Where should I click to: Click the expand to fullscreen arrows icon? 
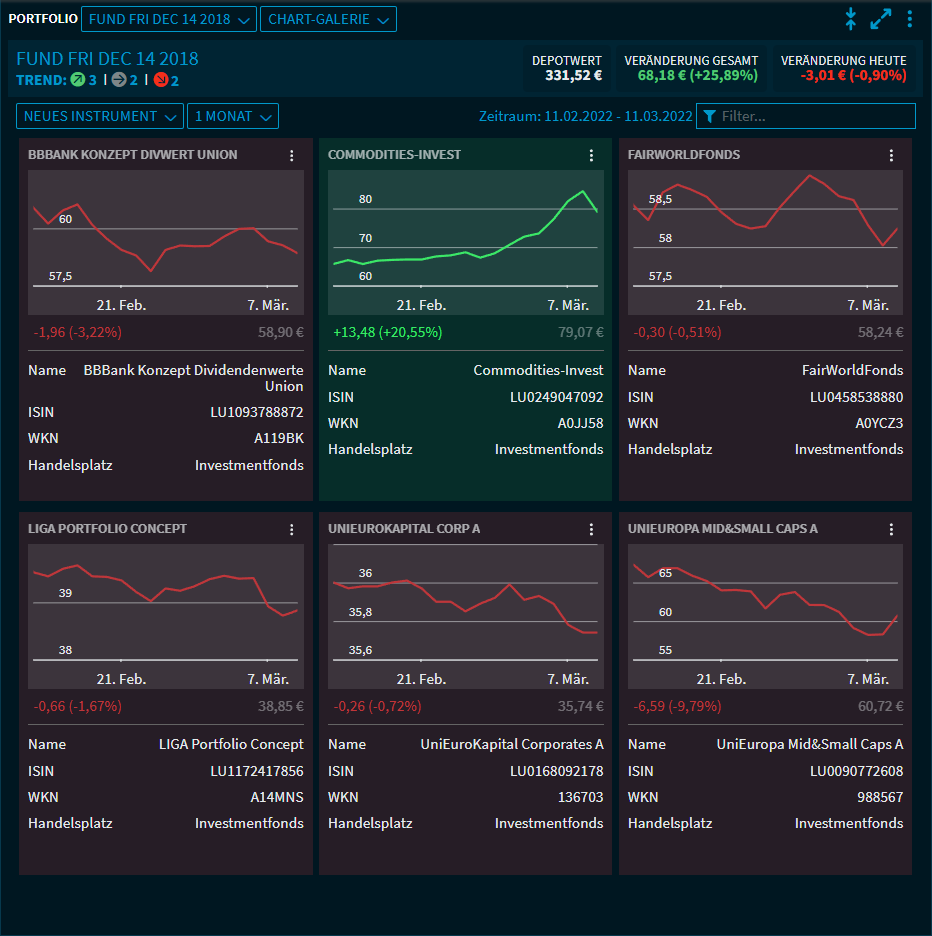coord(880,19)
